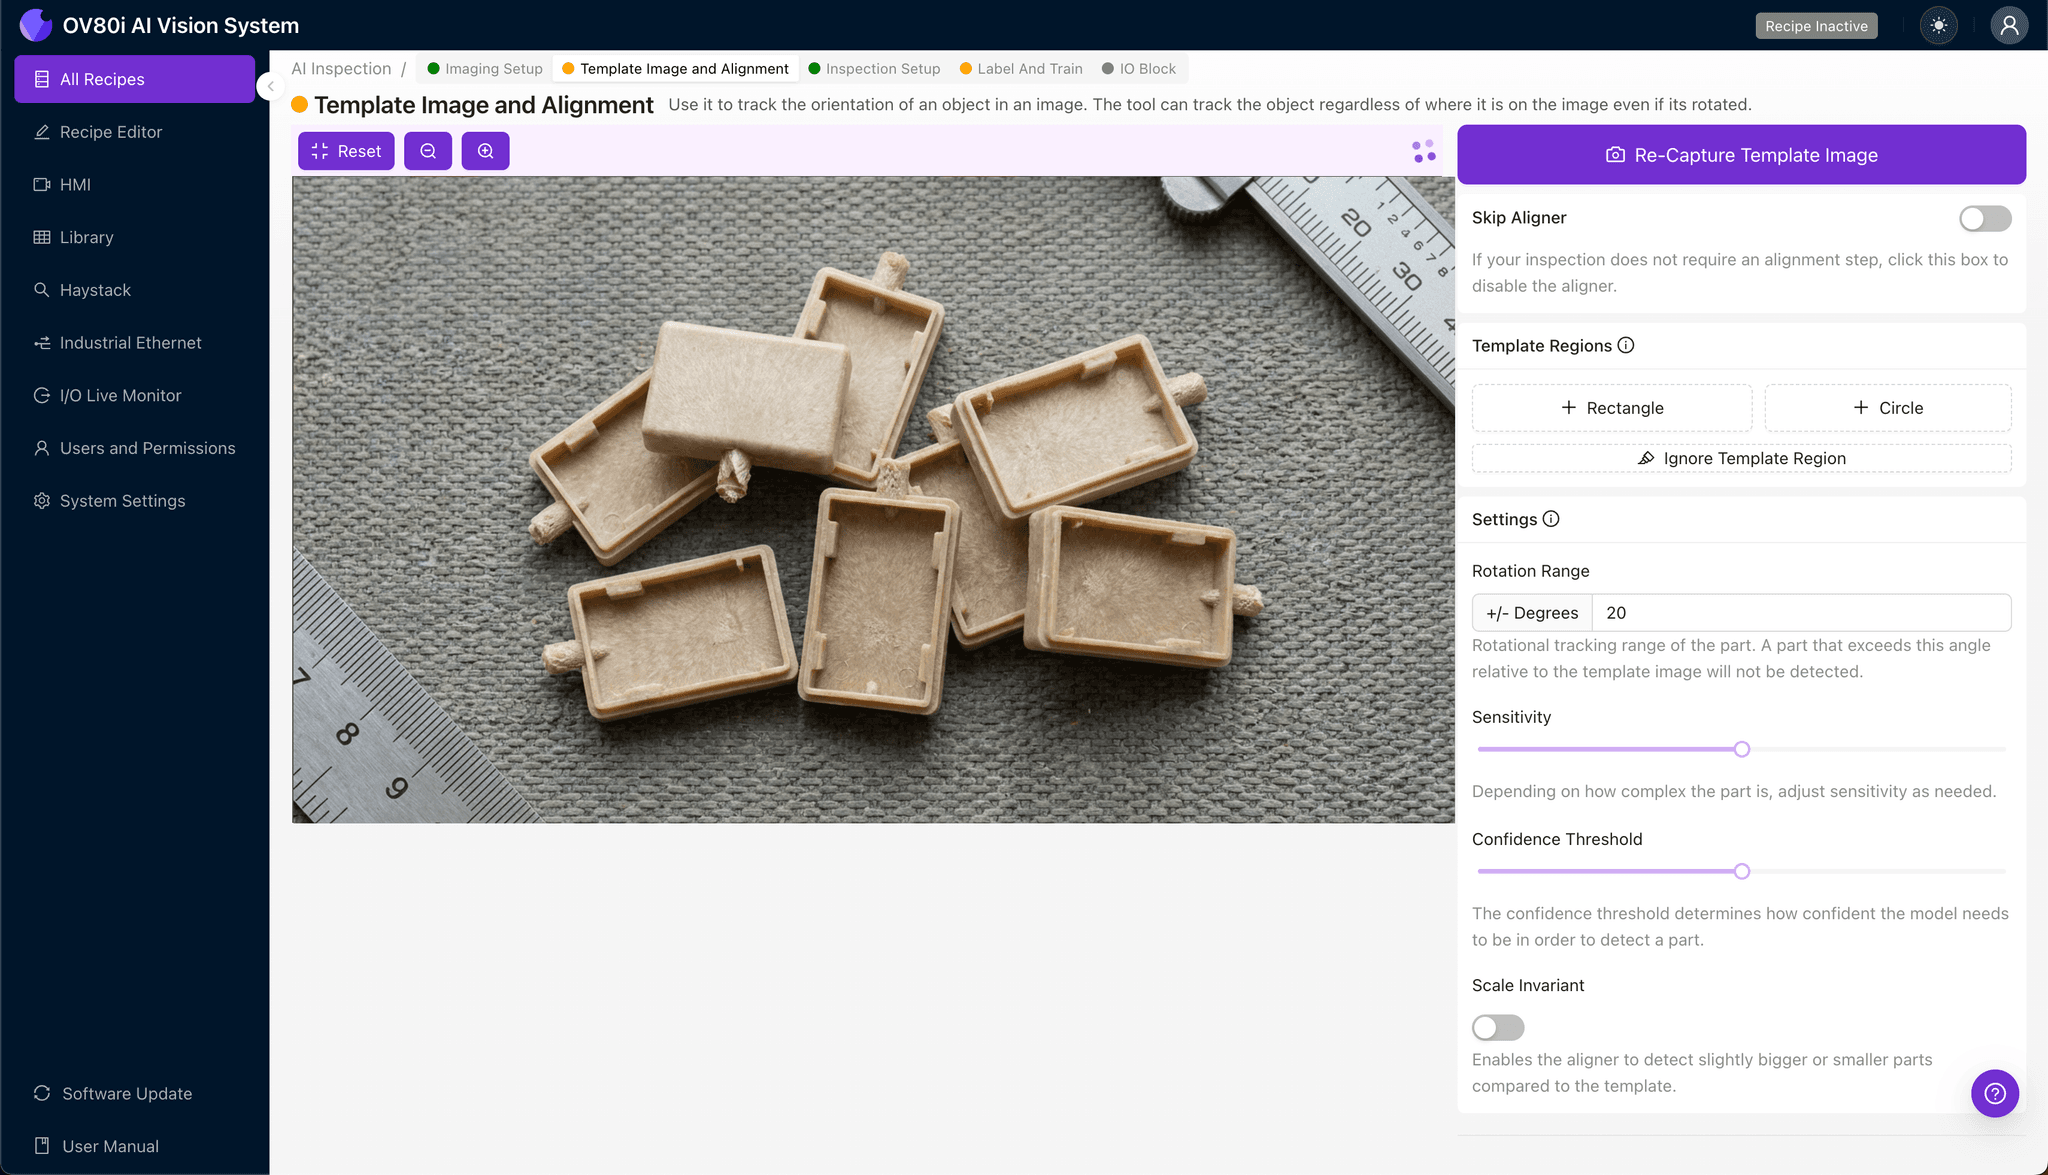The width and height of the screenshot is (2048, 1175).
Task: Enable the Scale Invariant toggle
Action: (x=1497, y=1027)
